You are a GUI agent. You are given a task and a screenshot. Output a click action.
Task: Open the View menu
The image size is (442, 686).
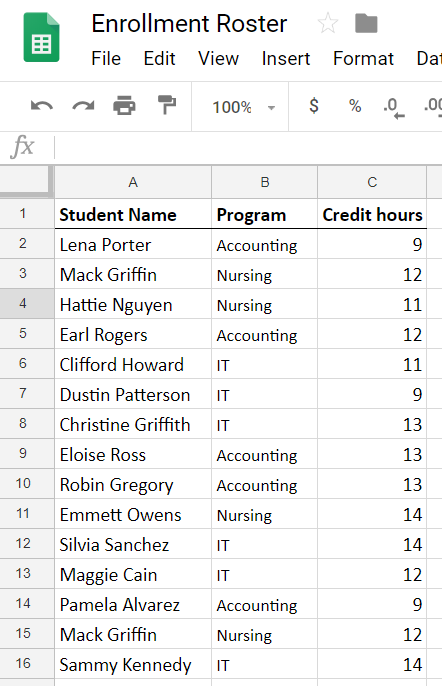[x=218, y=59]
